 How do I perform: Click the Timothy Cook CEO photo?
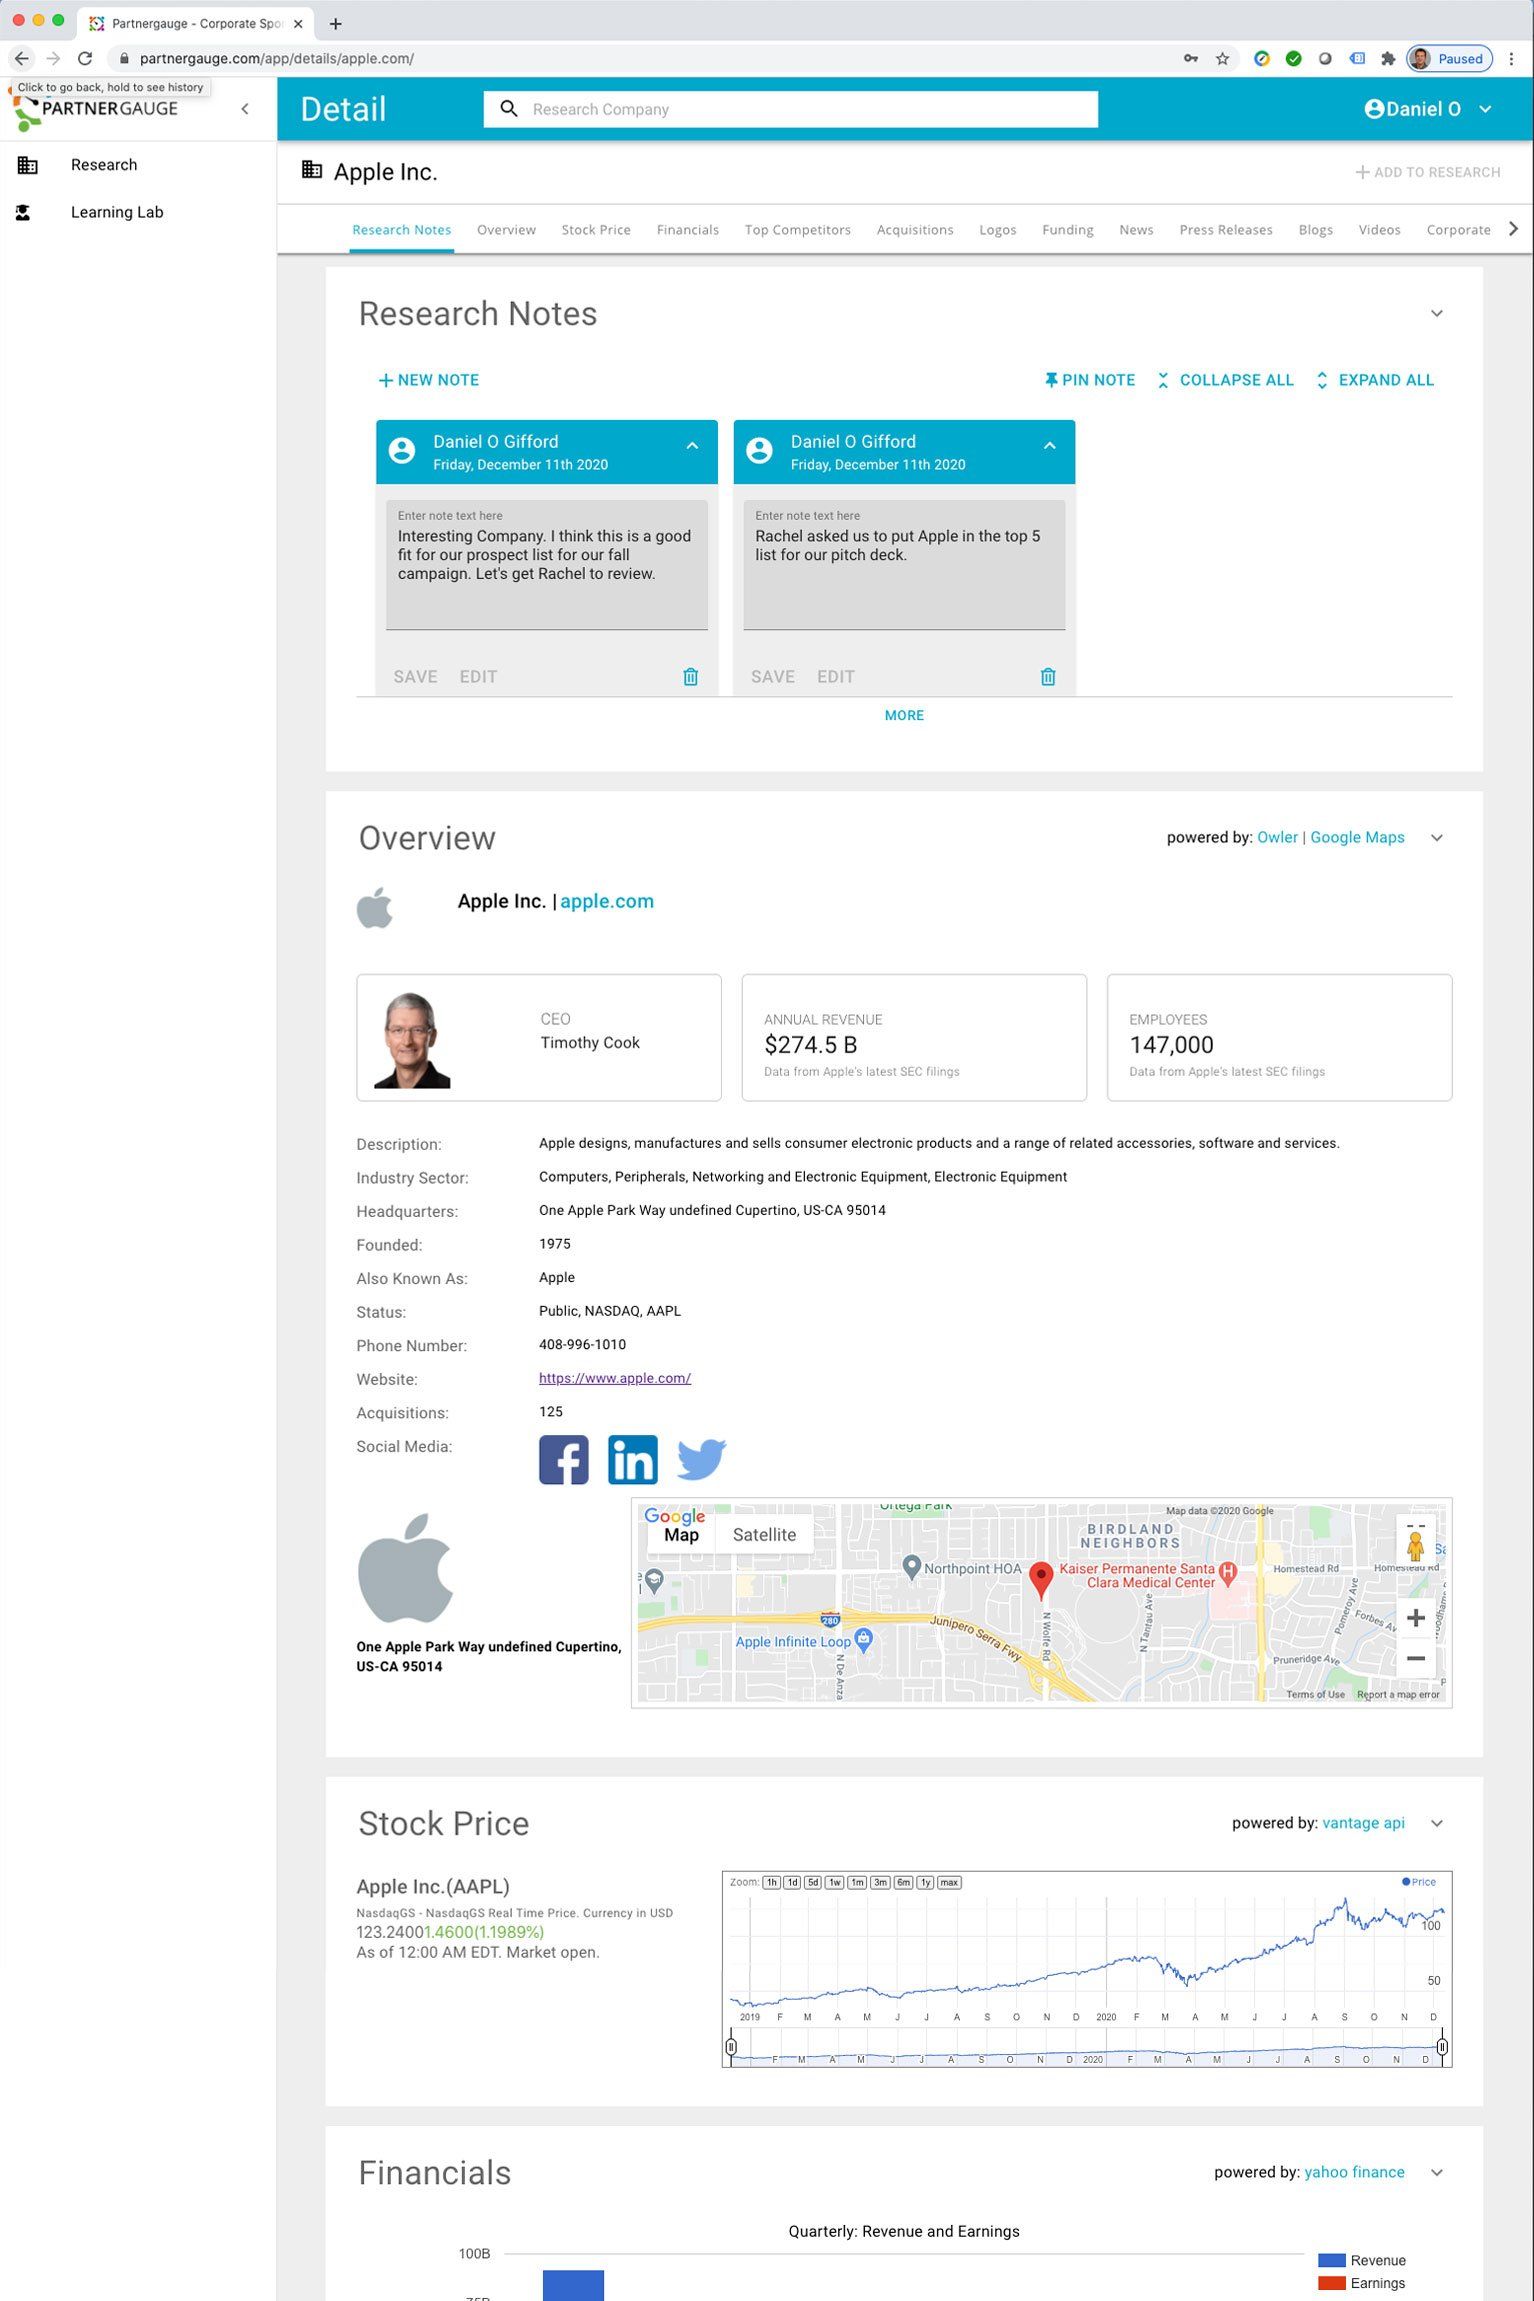tap(412, 1039)
